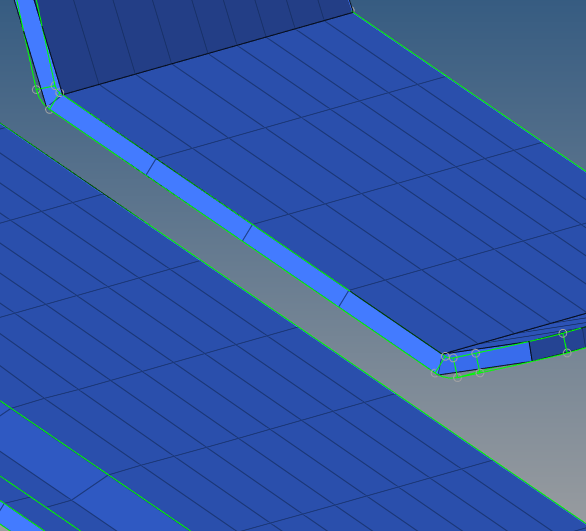Pick the lower vertex circle nearest the right screen edge

(x=567, y=352)
